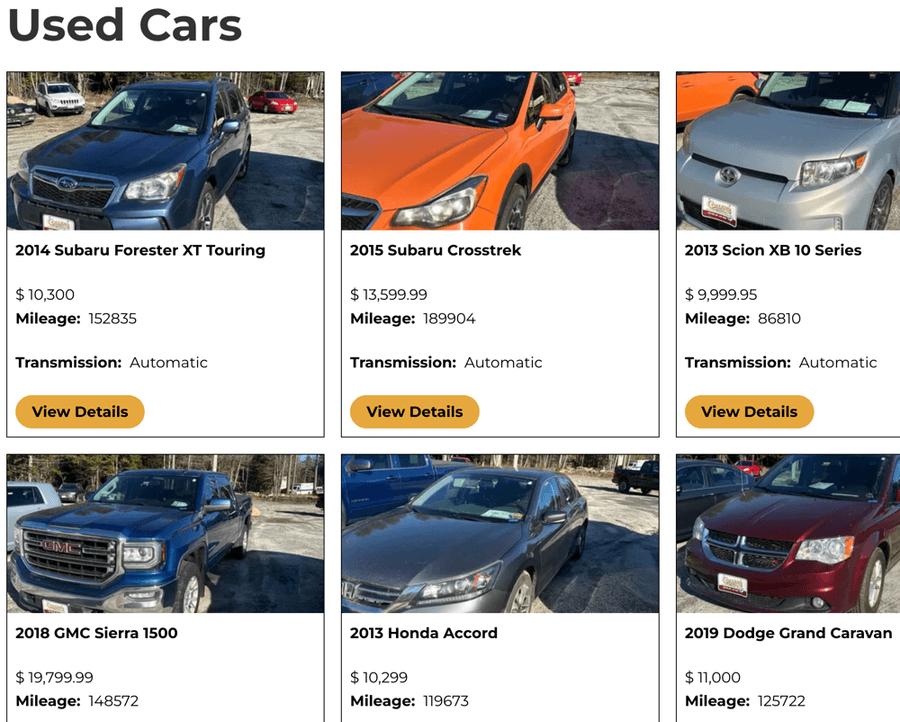View details for the 2015 Subaru Crosstrek
The width and height of the screenshot is (900, 722).
414,412
